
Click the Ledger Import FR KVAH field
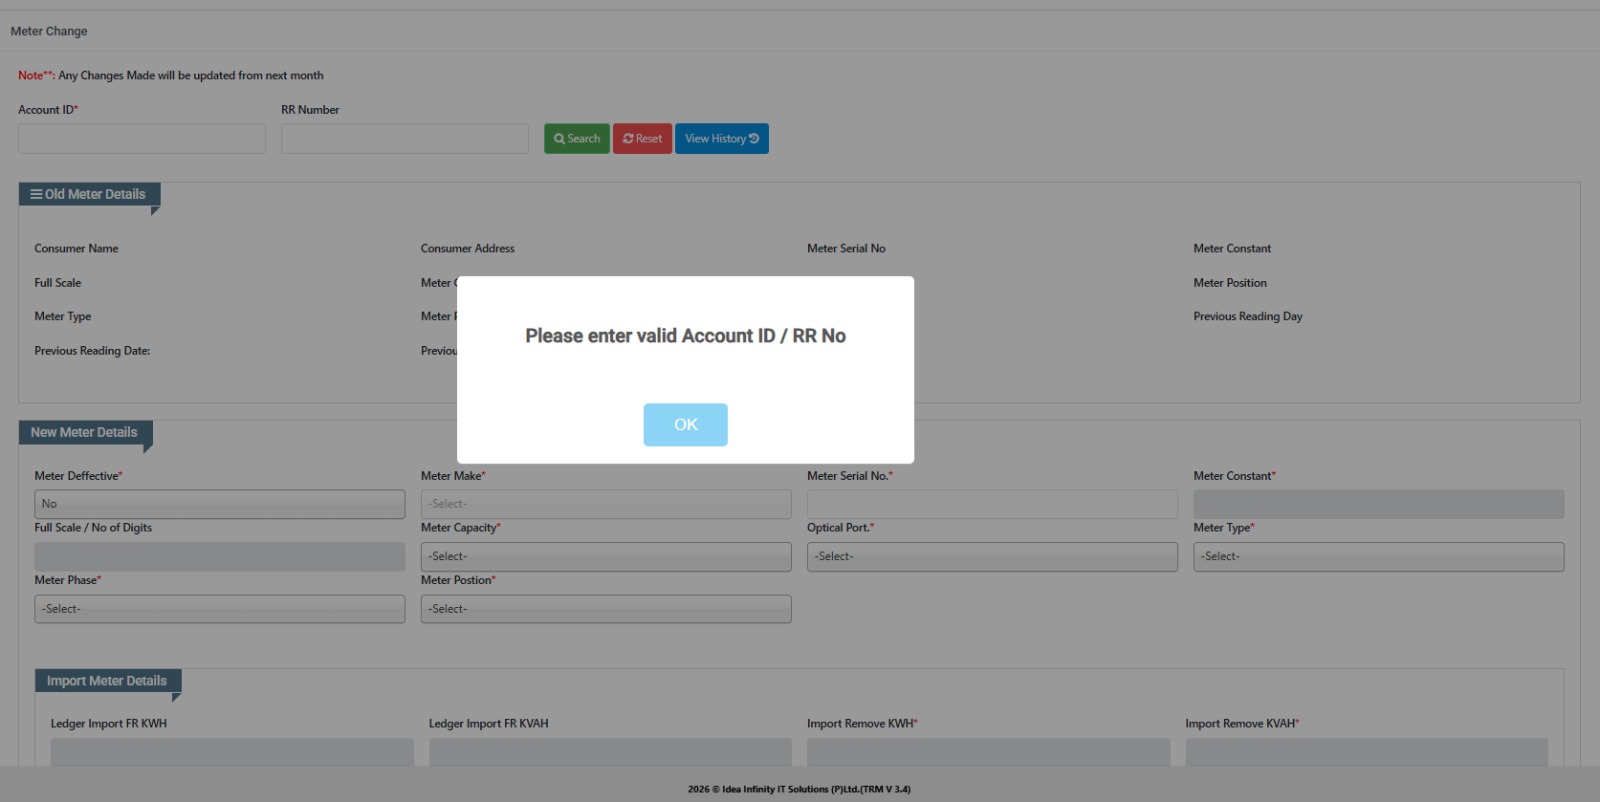click(x=610, y=752)
